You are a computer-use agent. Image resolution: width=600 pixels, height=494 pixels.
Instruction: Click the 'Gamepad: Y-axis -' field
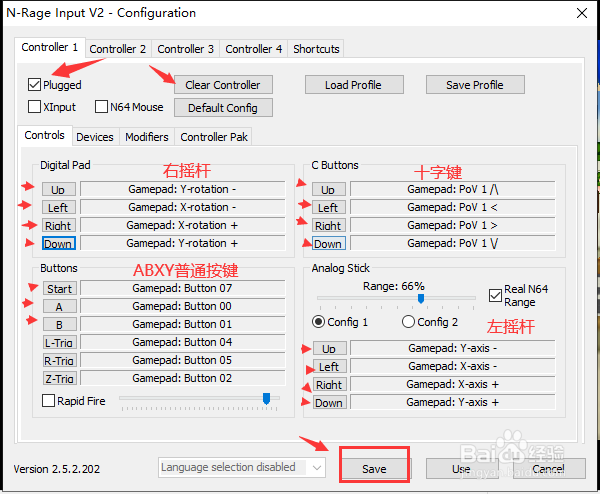(453, 348)
